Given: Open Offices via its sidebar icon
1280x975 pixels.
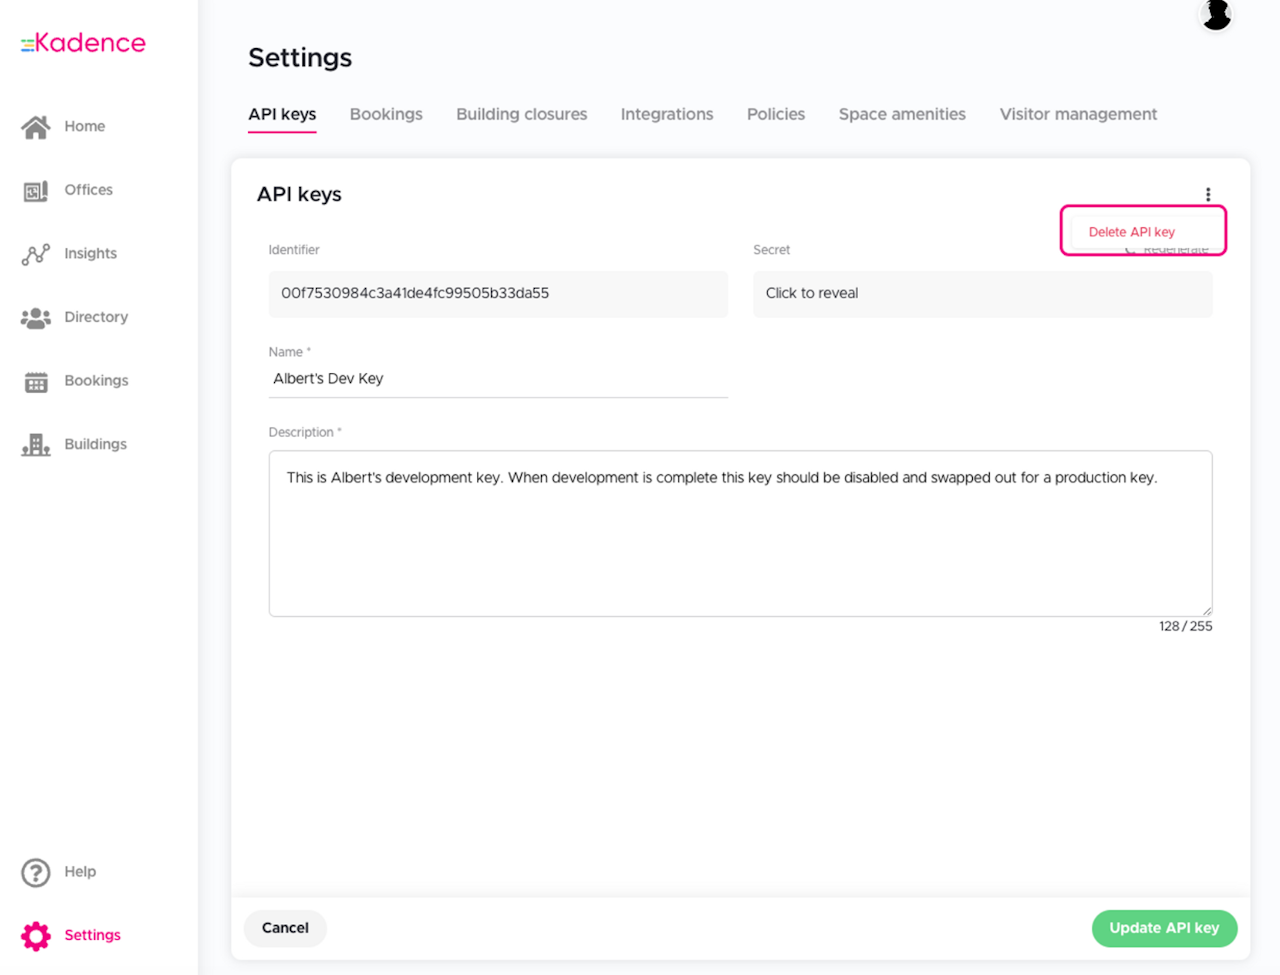Looking at the screenshot, I should click(36, 191).
